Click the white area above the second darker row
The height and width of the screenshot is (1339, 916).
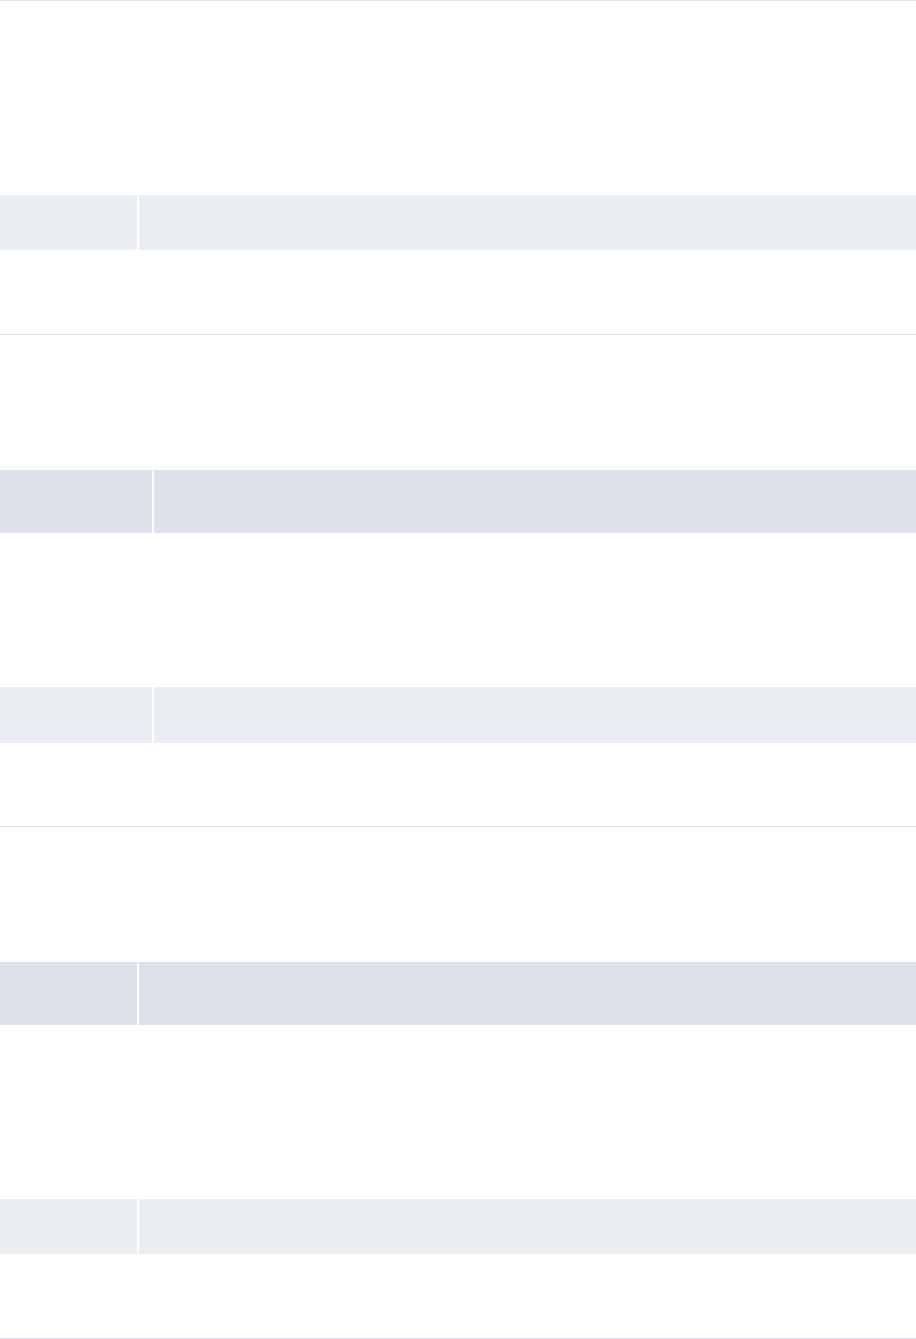[x=458, y=894]
